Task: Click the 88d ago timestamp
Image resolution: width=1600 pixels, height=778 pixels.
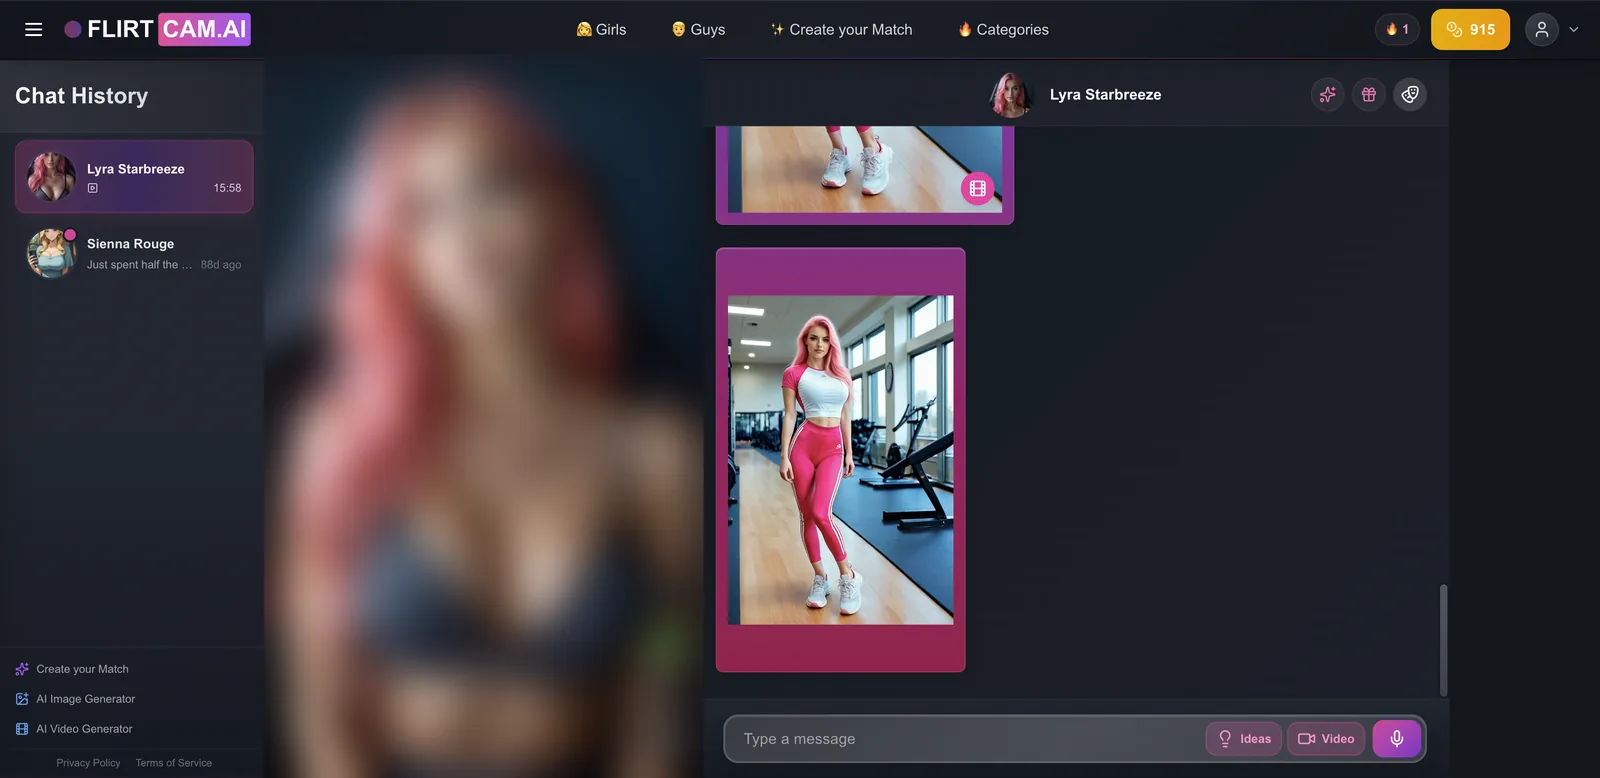Action: [221, 265]
